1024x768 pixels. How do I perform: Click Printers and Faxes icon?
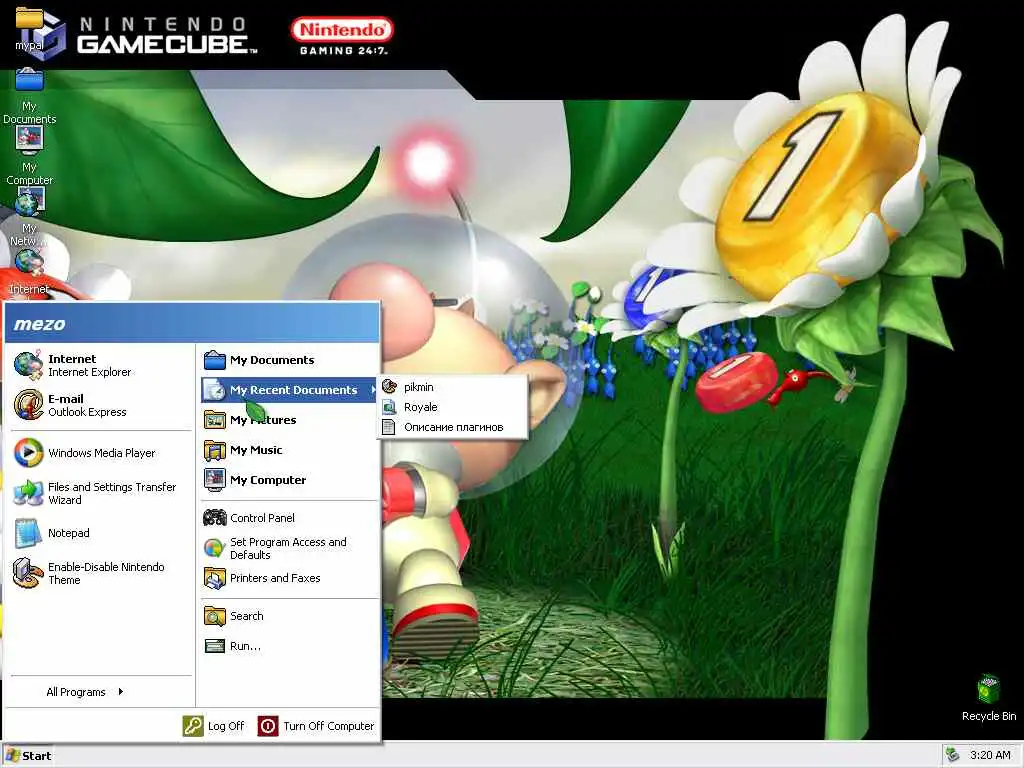tap(214, 578)
